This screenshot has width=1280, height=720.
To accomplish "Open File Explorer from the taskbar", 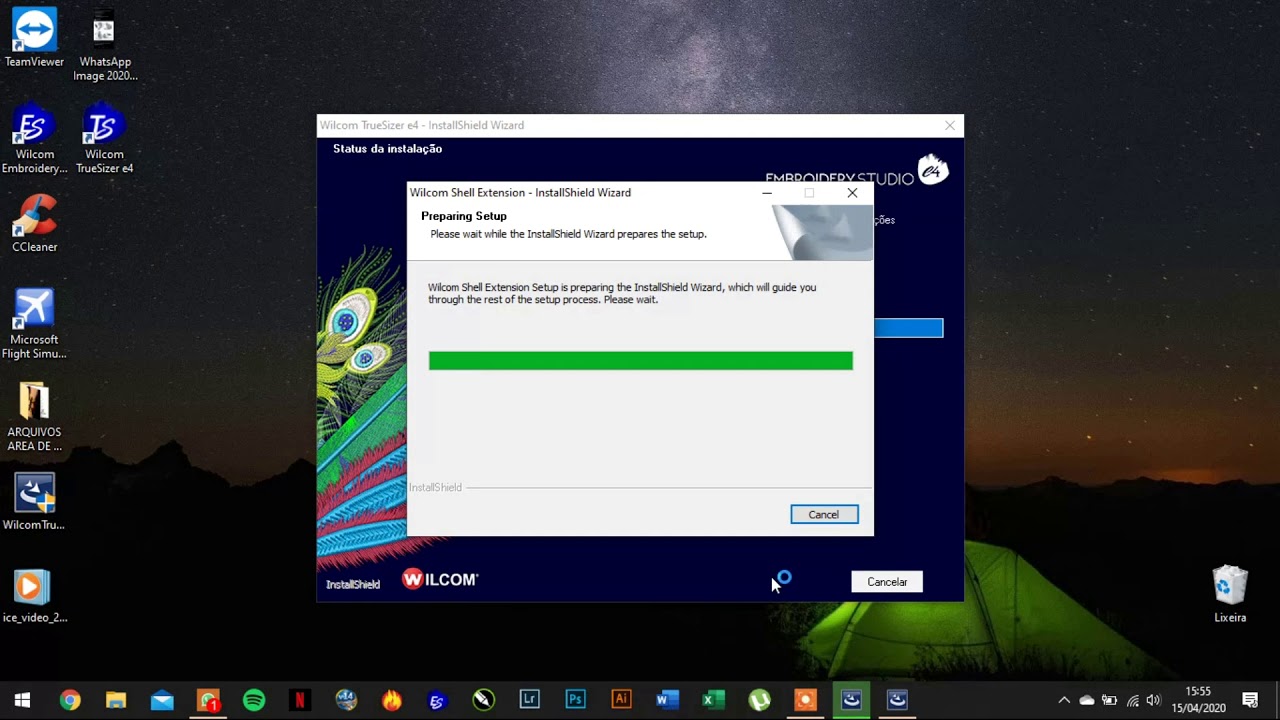I will pos(116,700).
